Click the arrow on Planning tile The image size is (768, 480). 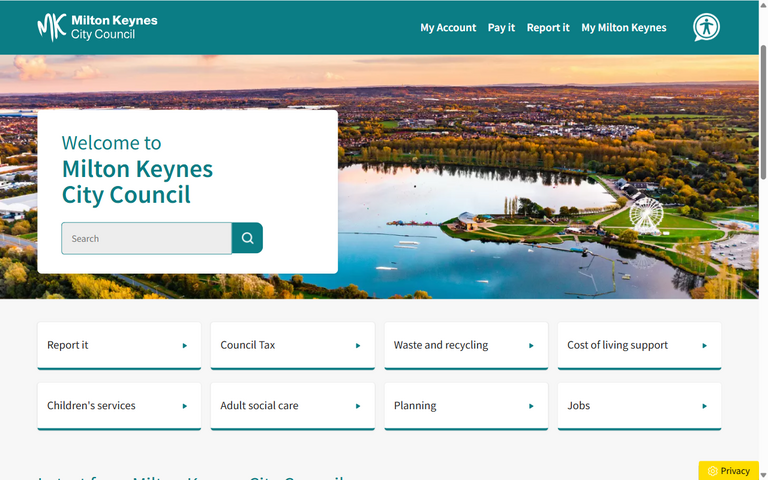click(531, 406)
